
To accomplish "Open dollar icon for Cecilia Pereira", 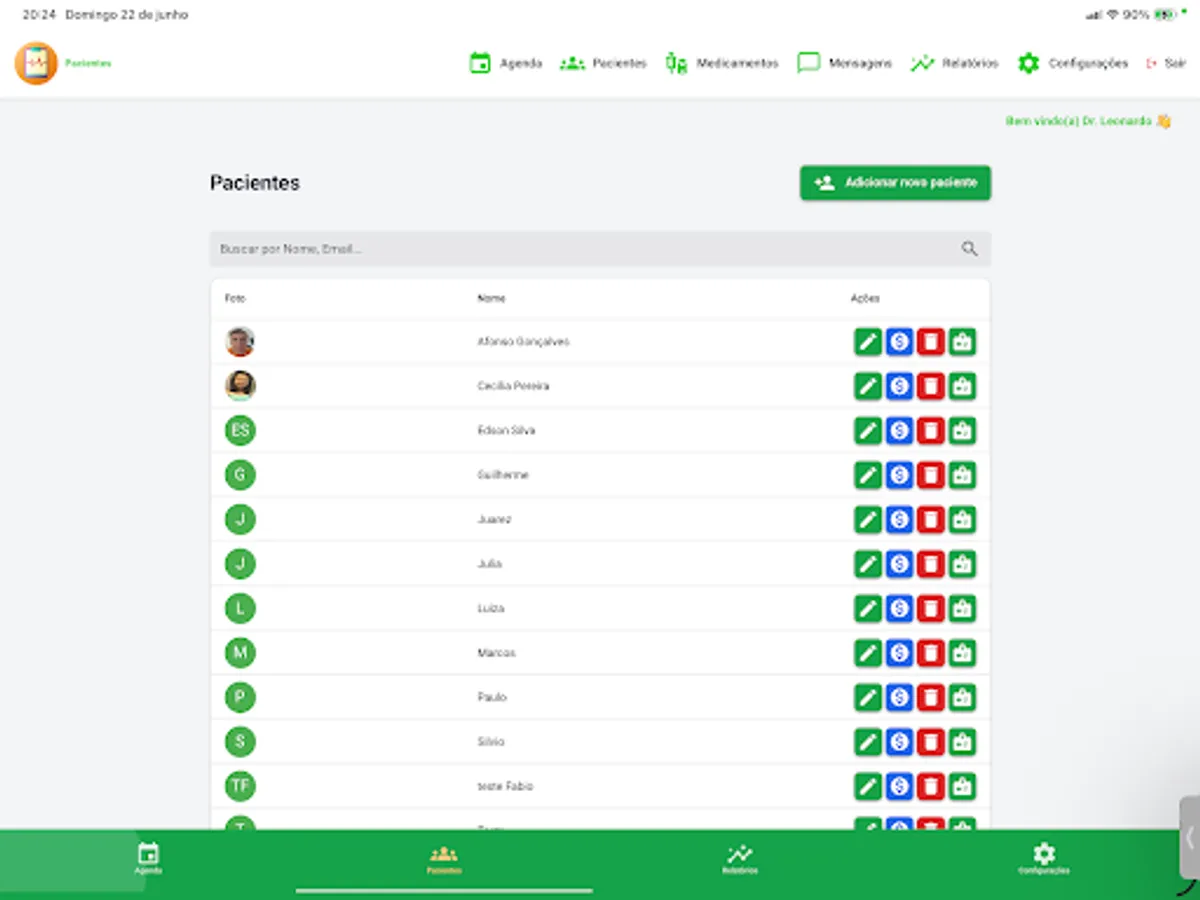I will tap(899, 386).
